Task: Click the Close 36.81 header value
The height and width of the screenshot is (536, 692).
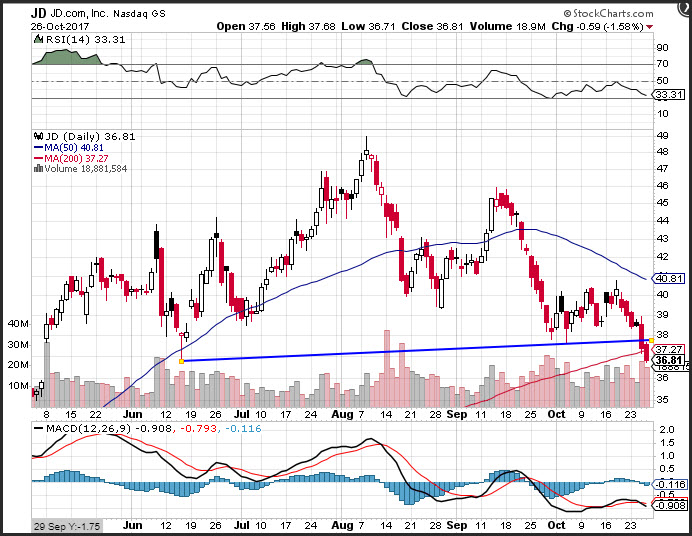Action: pyautogui.click(x=432, y=26)
